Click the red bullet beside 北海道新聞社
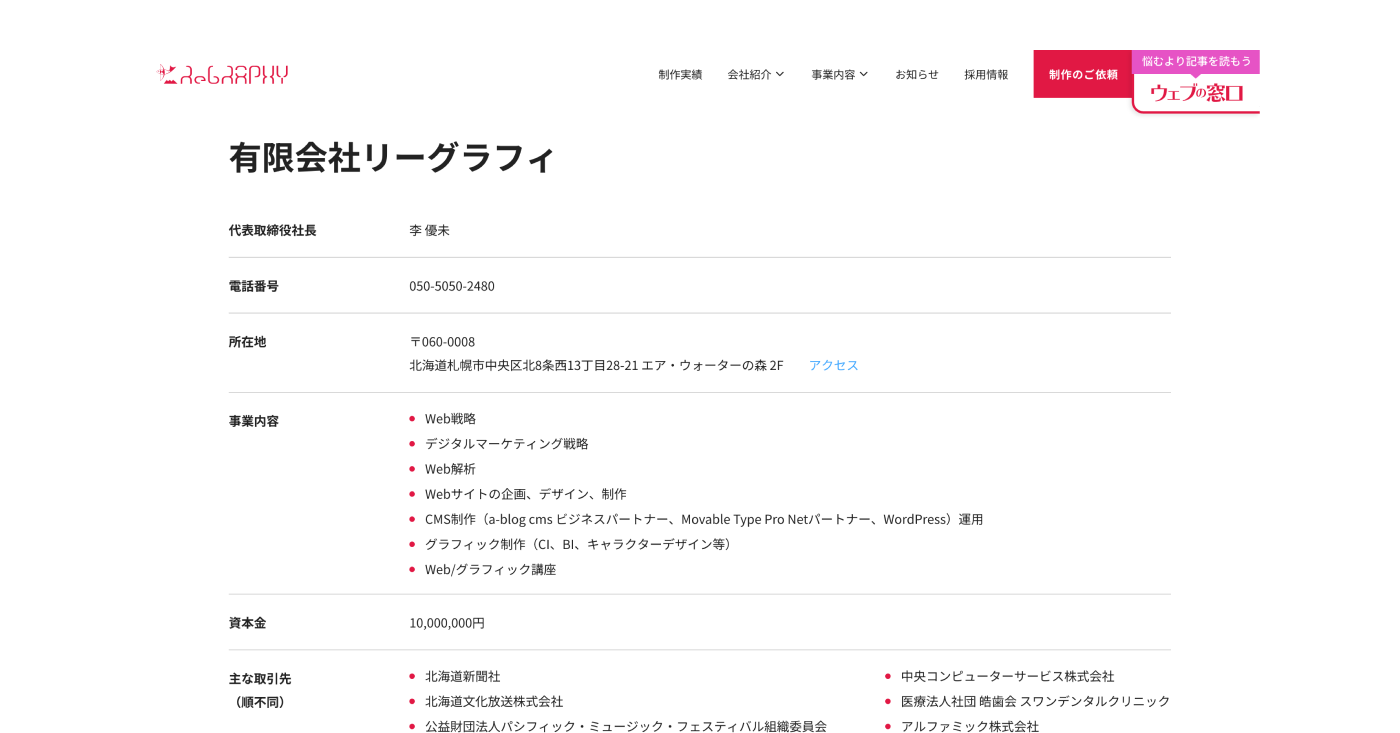Screen dimensions: 1400x733 click(412, 677)
